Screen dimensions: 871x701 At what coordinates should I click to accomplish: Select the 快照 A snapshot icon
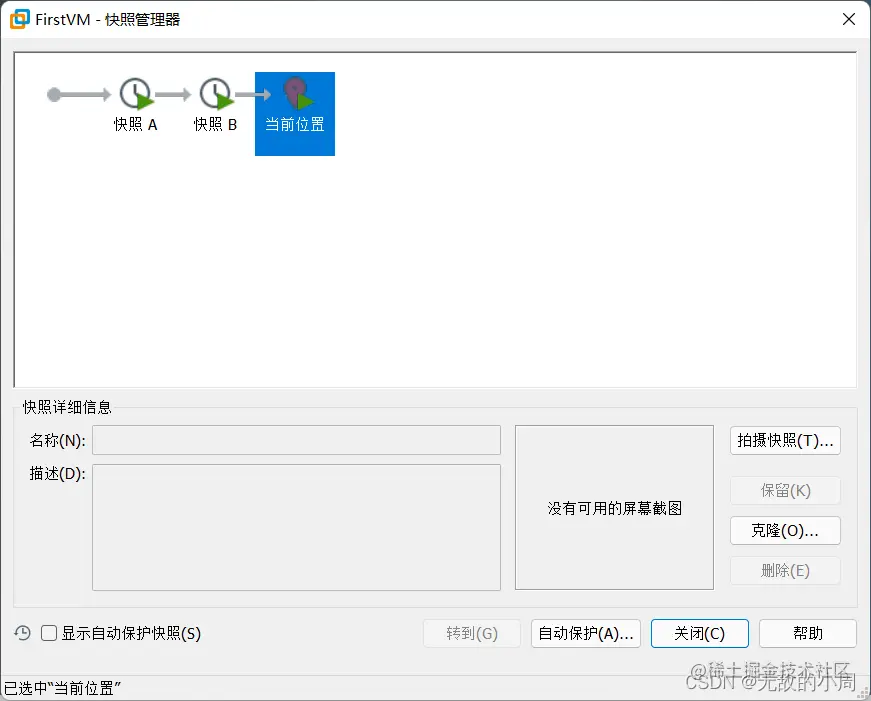(136, 93)
